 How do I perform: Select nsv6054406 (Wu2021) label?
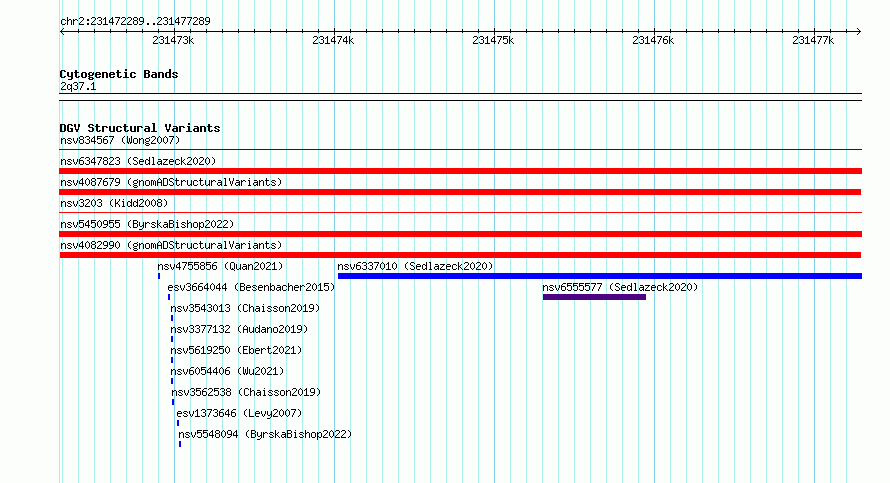(227, 371)
